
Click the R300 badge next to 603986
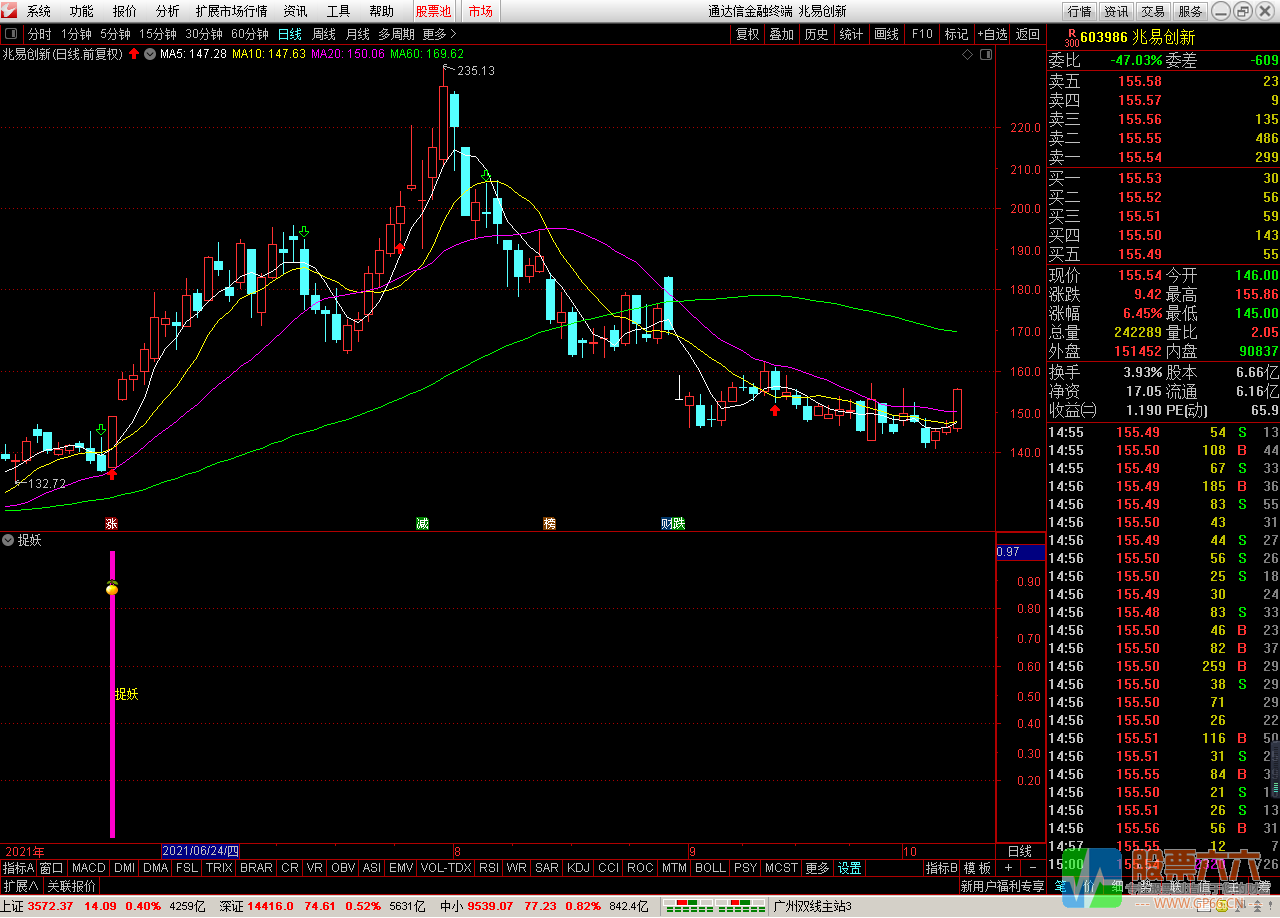1072,38
